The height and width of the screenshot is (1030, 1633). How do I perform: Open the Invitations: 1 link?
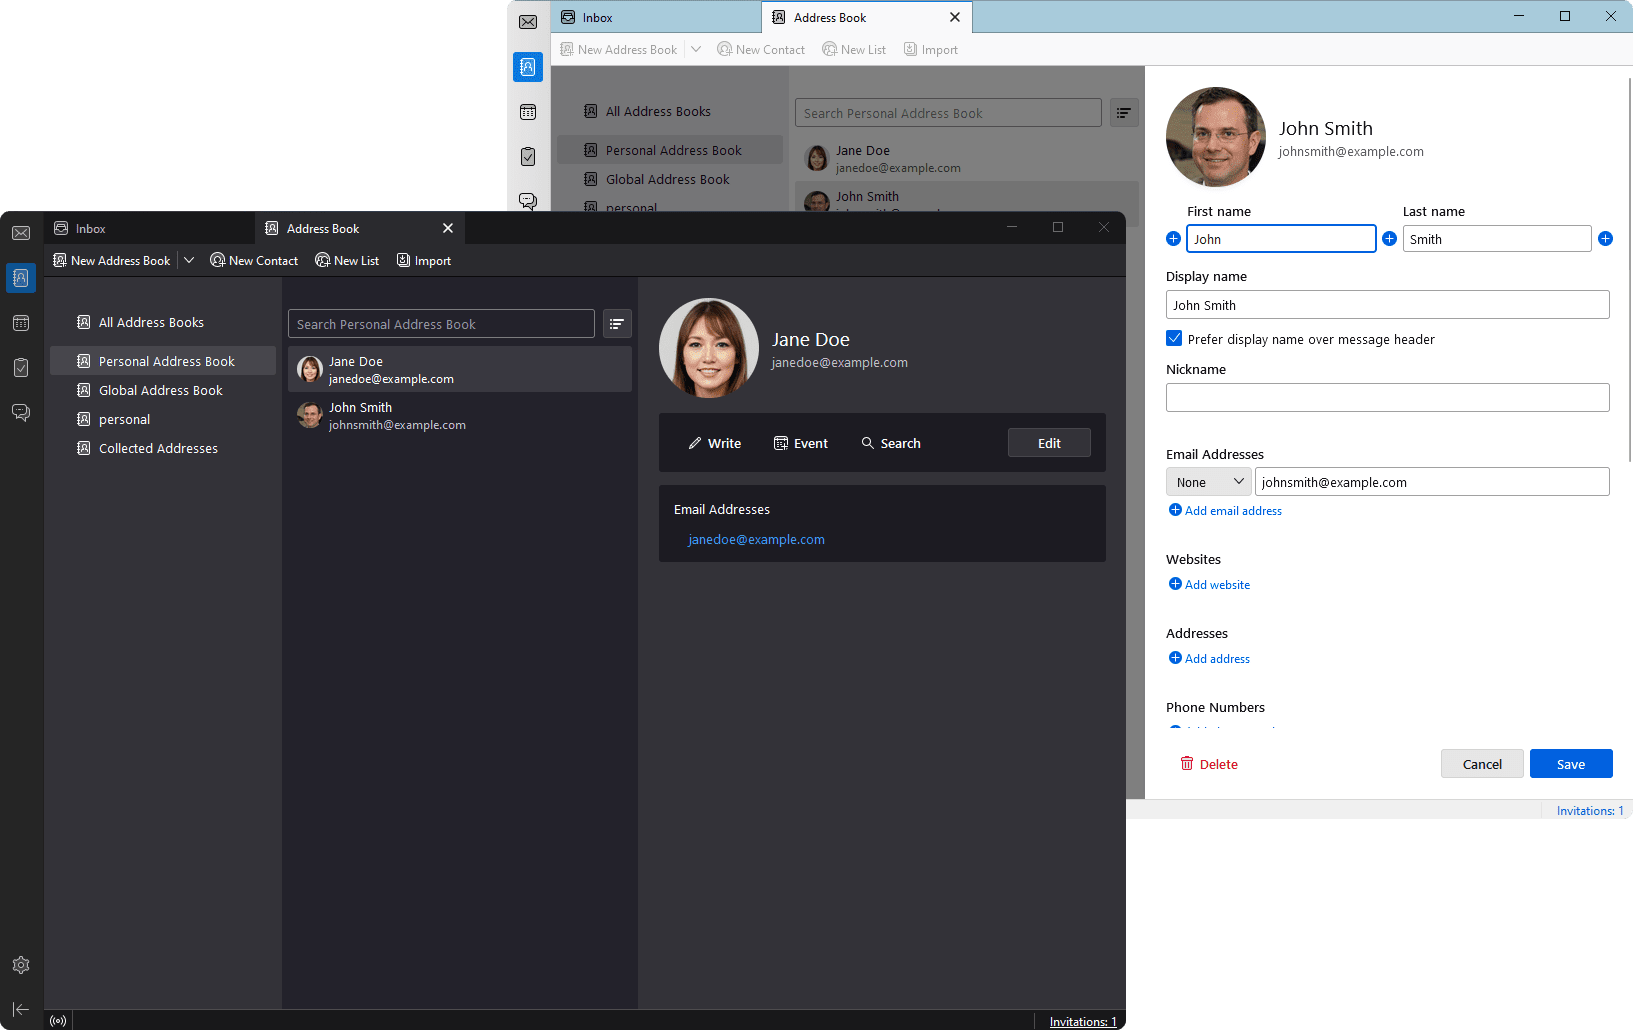1082,1021
